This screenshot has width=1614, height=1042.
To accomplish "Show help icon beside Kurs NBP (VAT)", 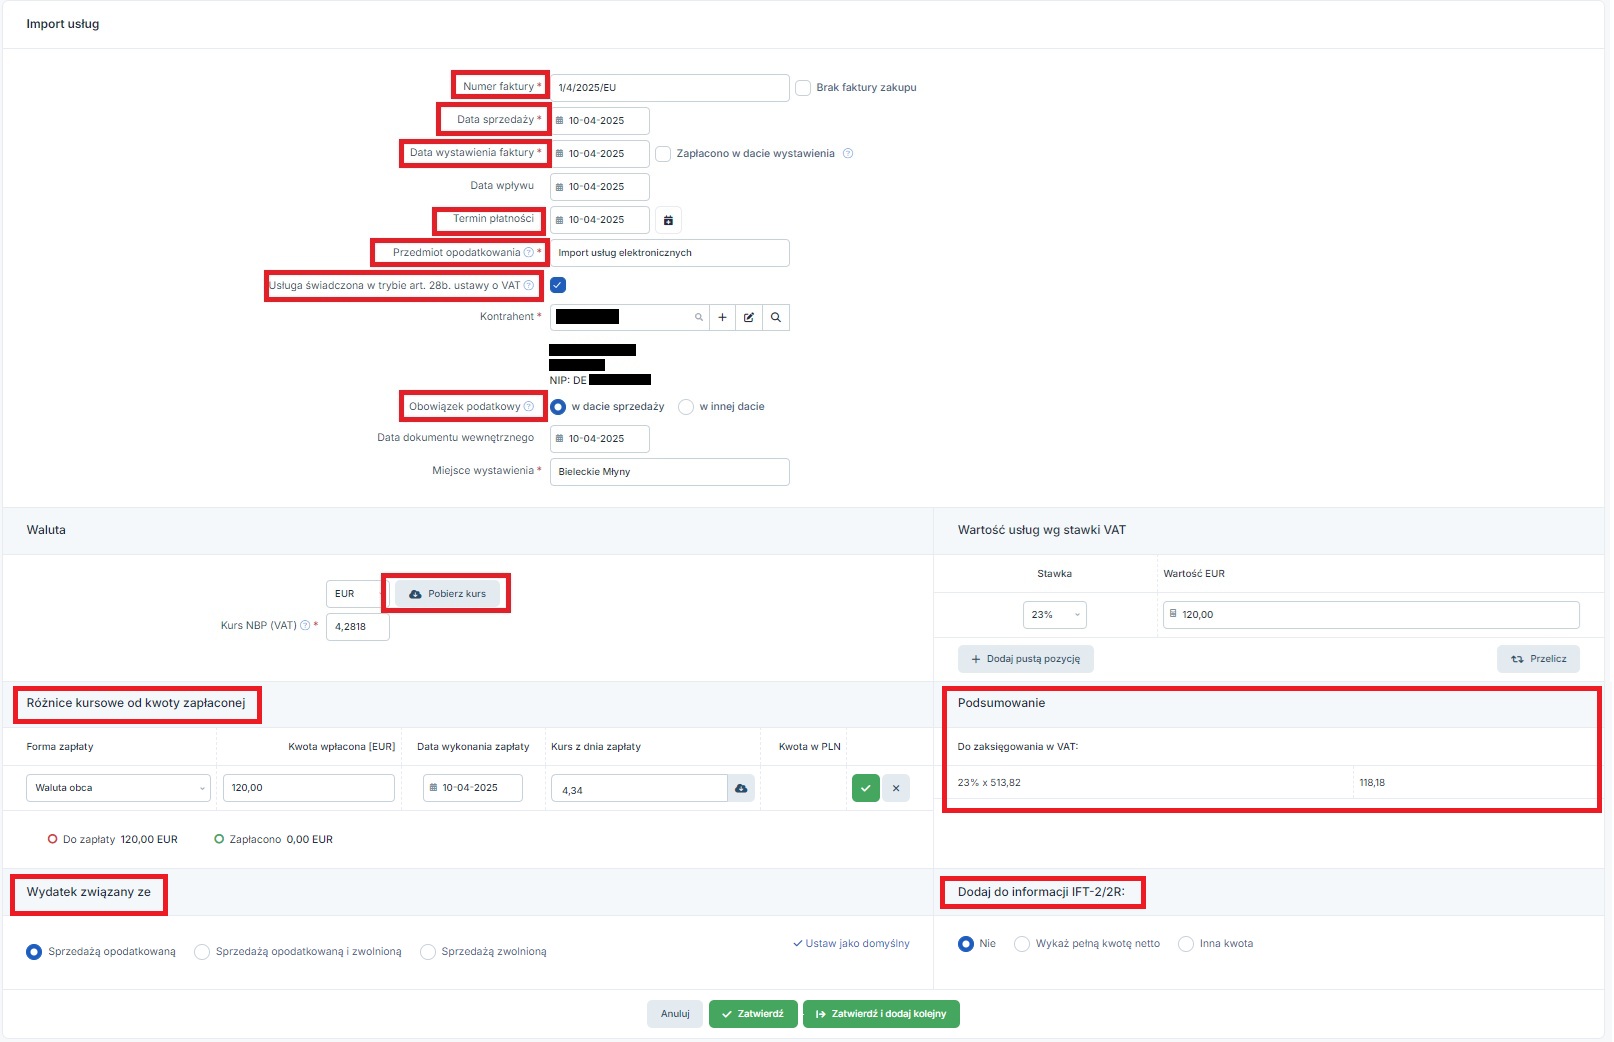I will 305,625.
